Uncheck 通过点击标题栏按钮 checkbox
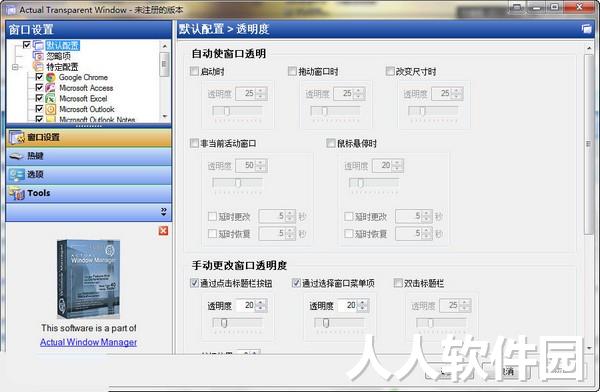 194,283
